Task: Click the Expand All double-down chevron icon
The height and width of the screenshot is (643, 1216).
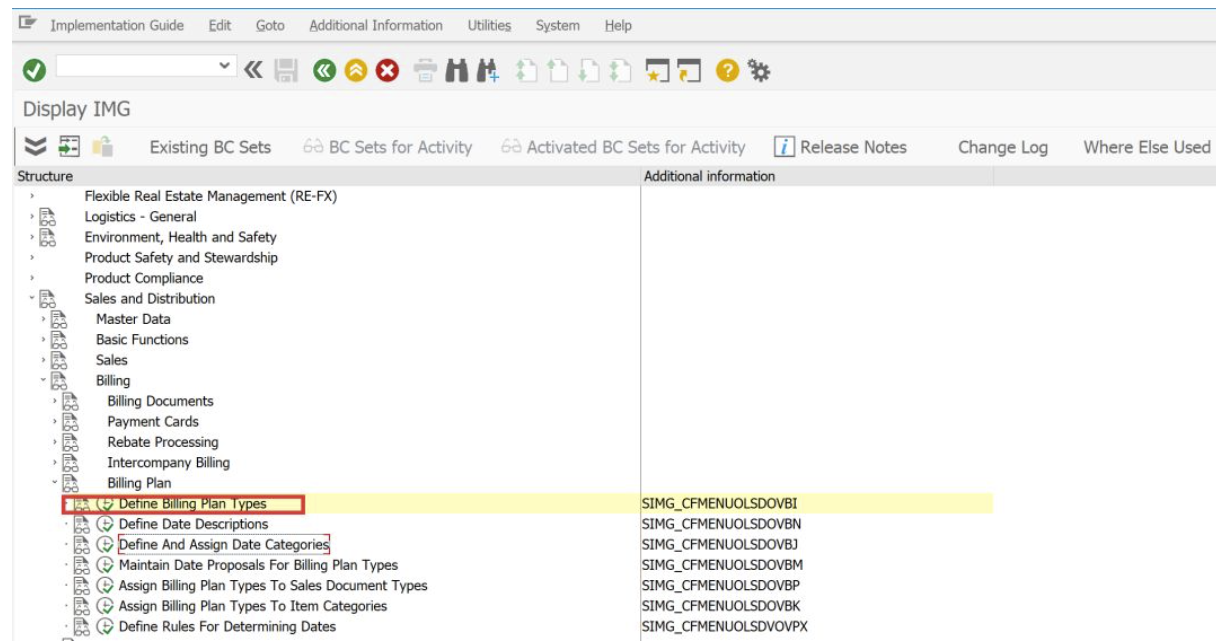Action: [x=35, y=147]
